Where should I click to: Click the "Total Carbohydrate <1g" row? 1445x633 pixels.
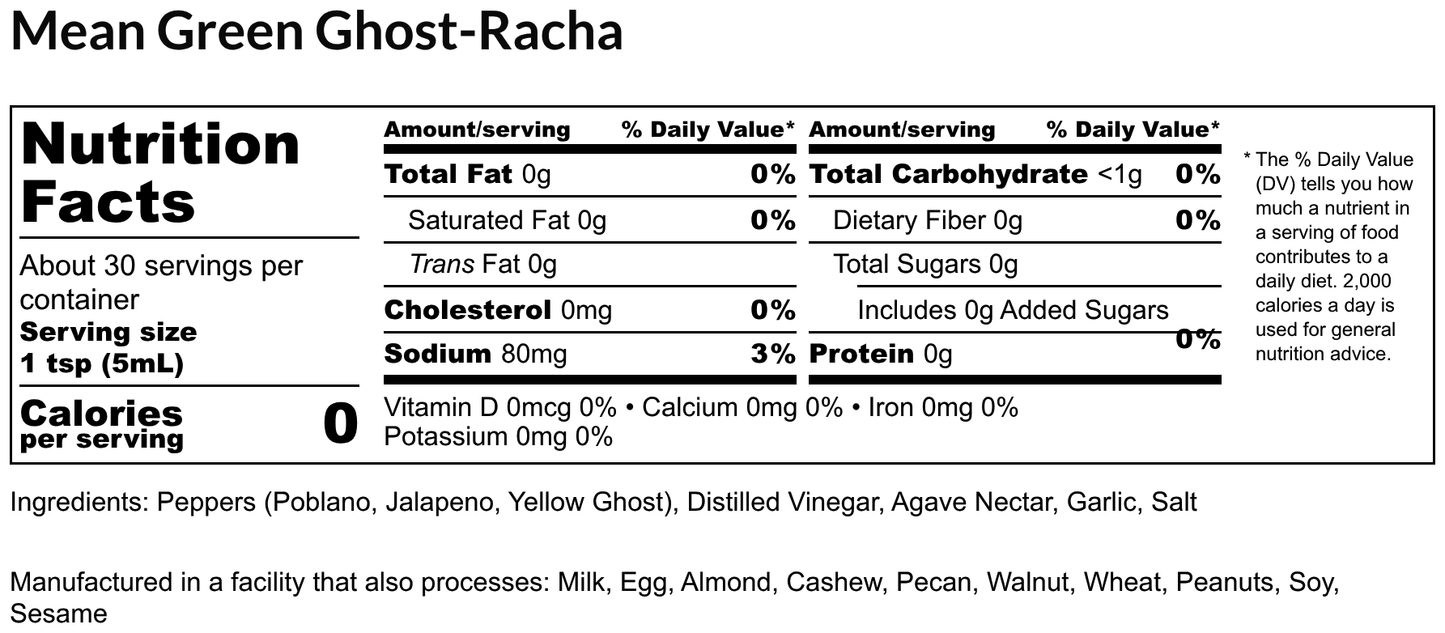point(975,175)
